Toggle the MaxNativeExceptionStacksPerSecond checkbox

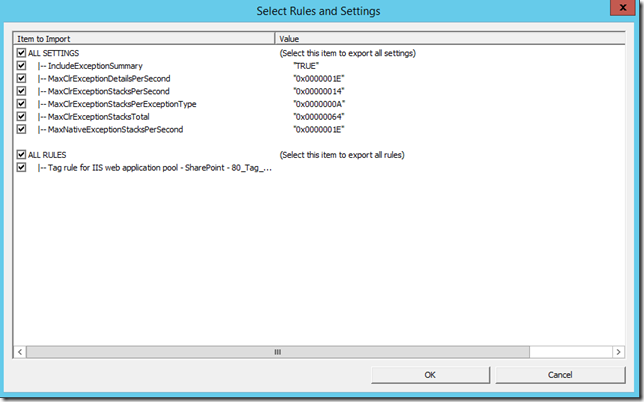(x=22, y=130)
